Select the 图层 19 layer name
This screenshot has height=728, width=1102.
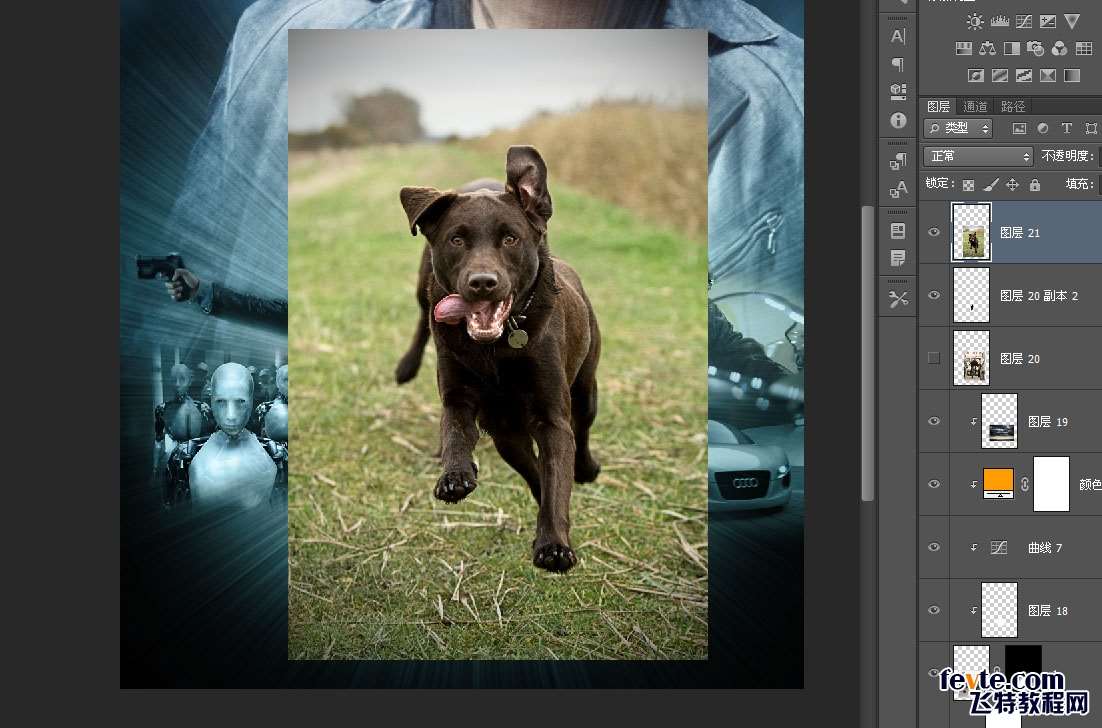click(x=1048, y=422)
